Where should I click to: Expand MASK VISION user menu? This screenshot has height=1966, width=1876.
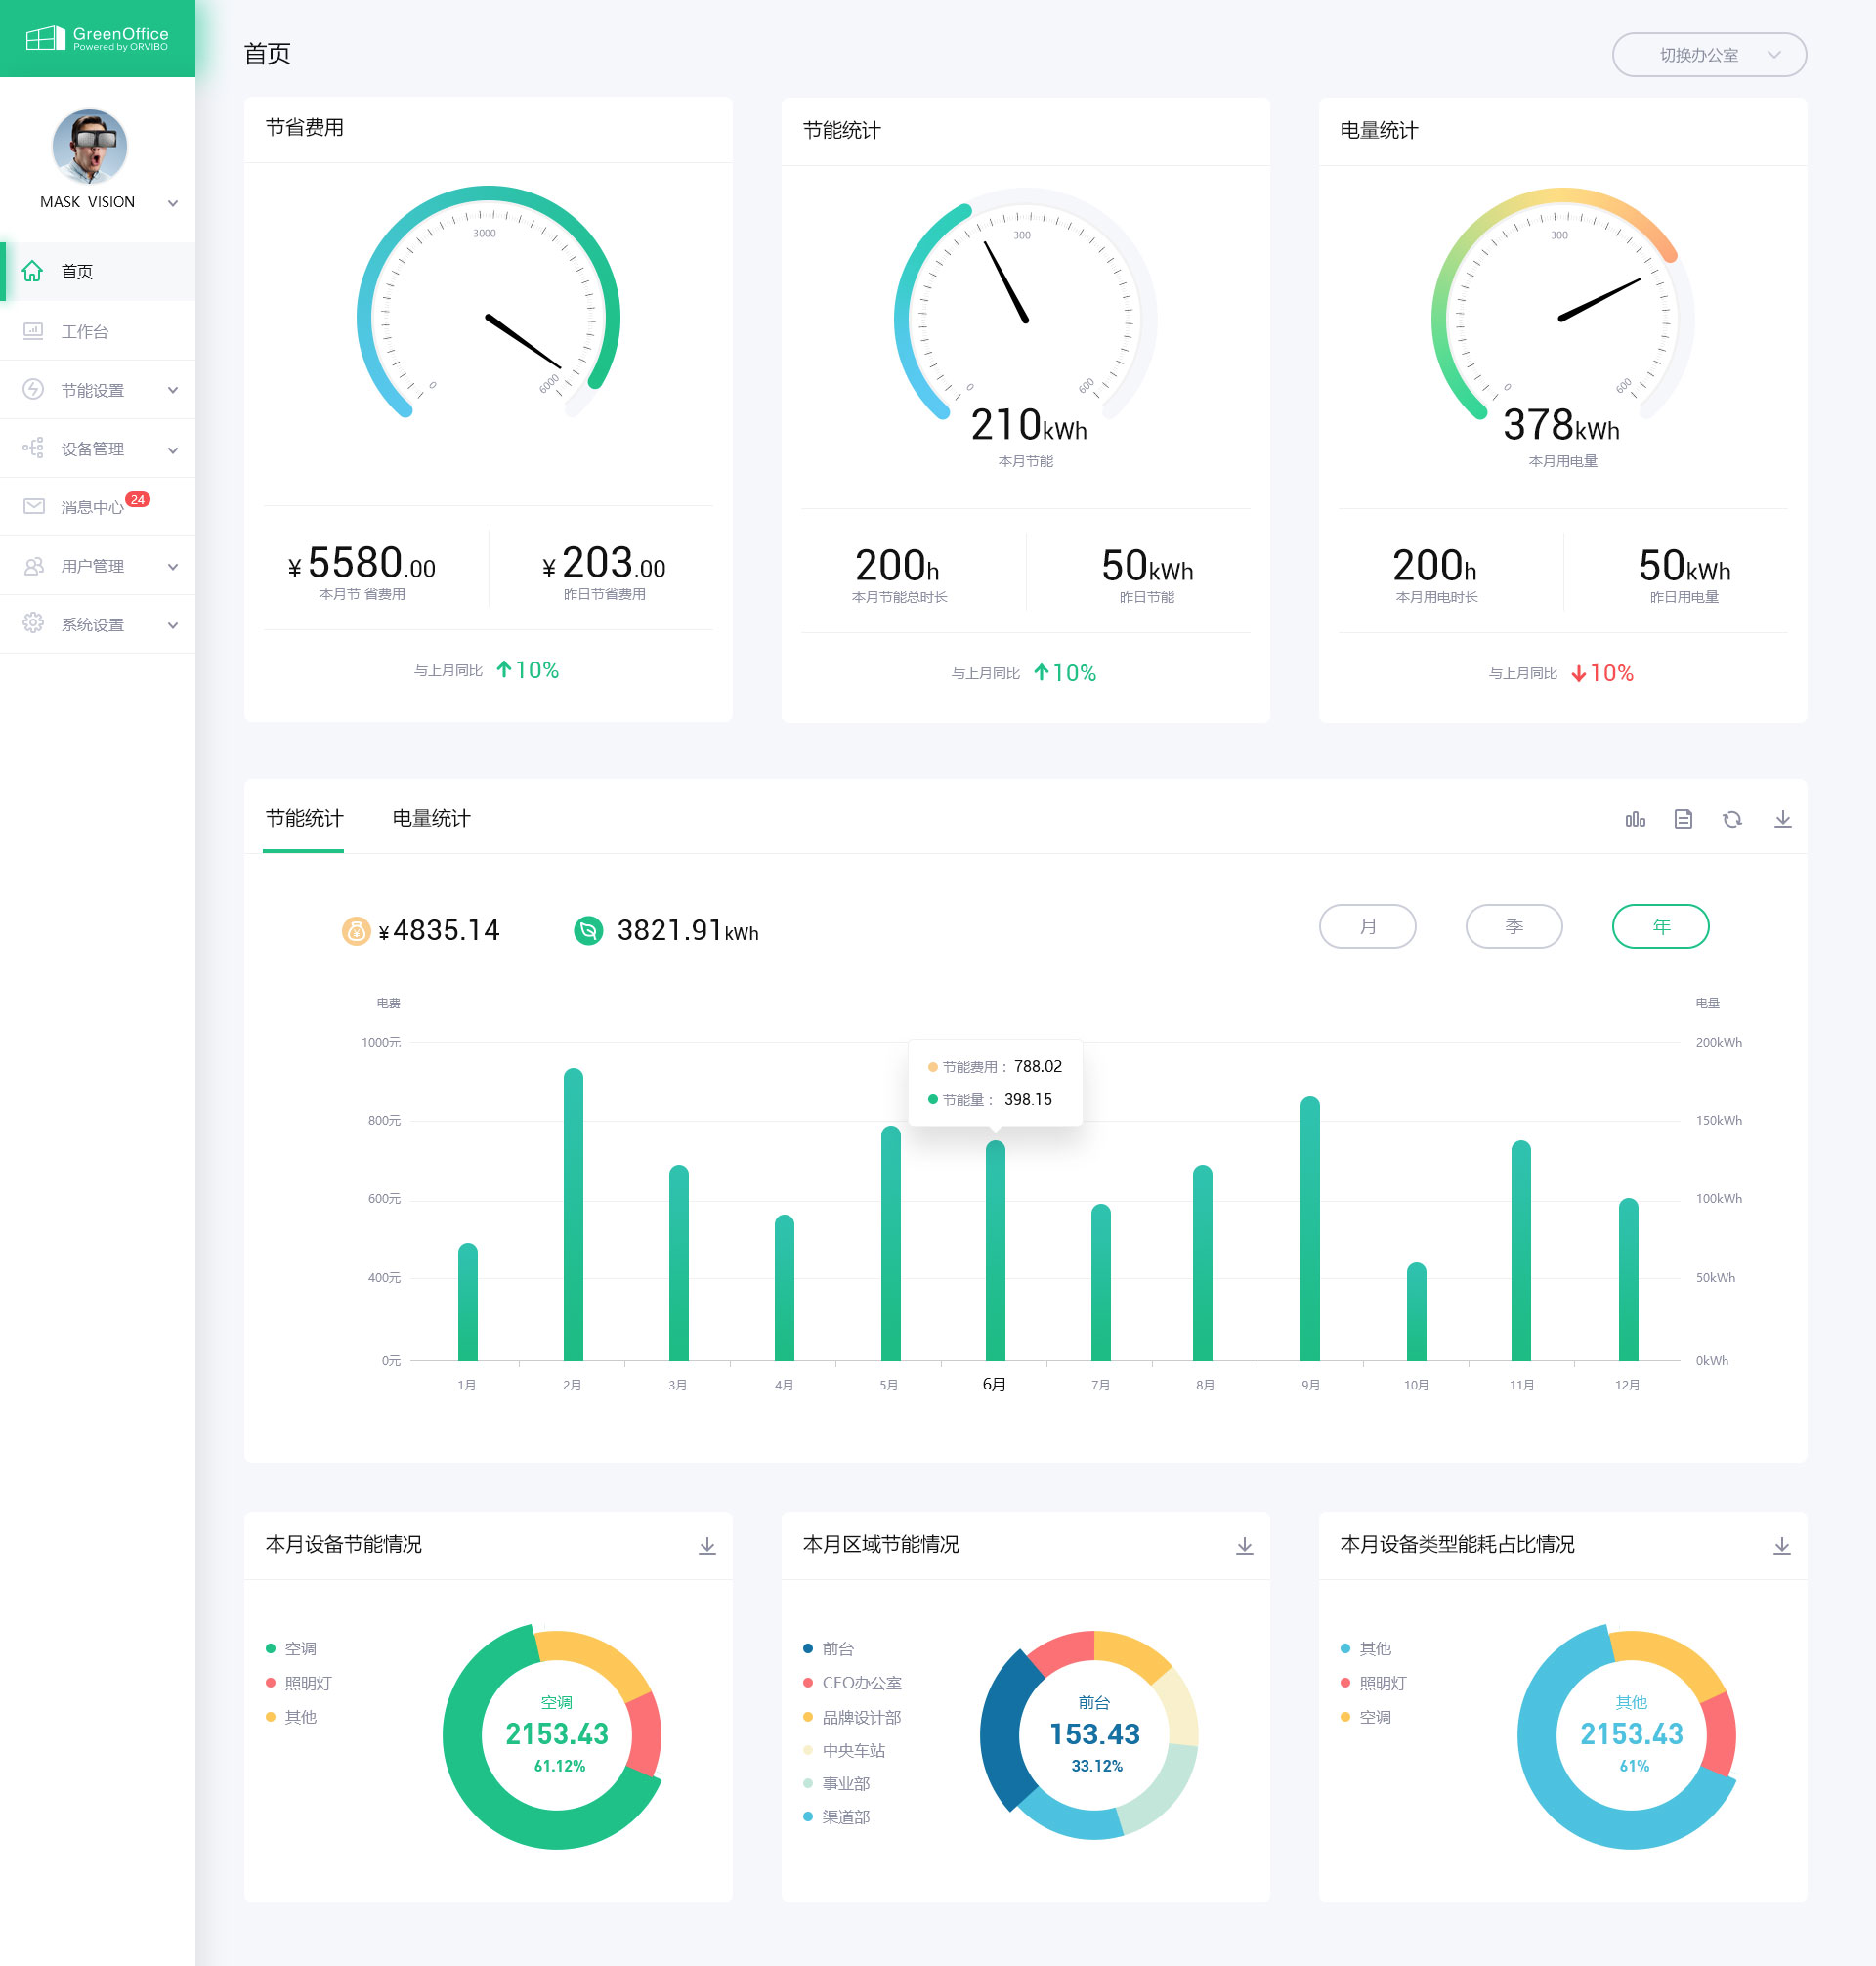tap(172, 203)
